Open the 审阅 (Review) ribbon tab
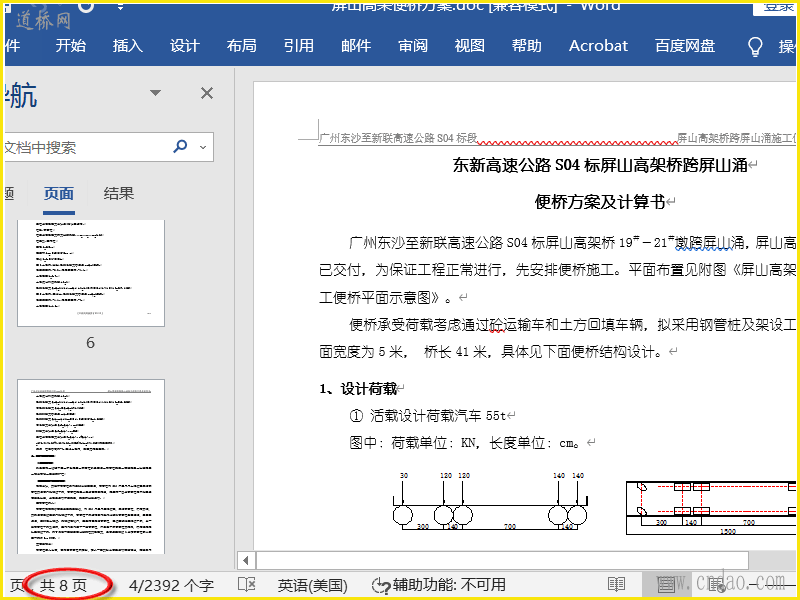This screenshot has width=800, height=600. (413, 46)
